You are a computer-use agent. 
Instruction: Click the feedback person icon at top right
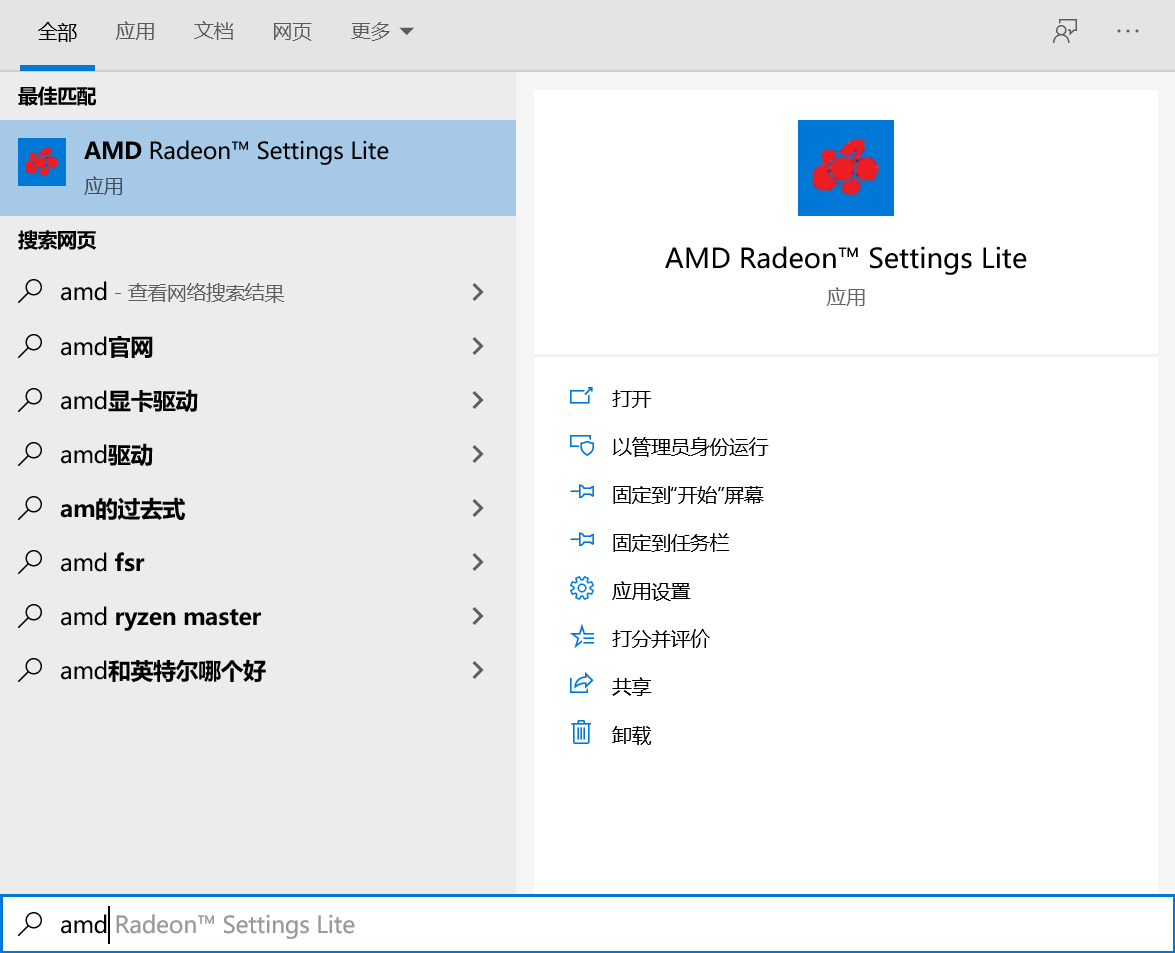tap(1065, 31)
